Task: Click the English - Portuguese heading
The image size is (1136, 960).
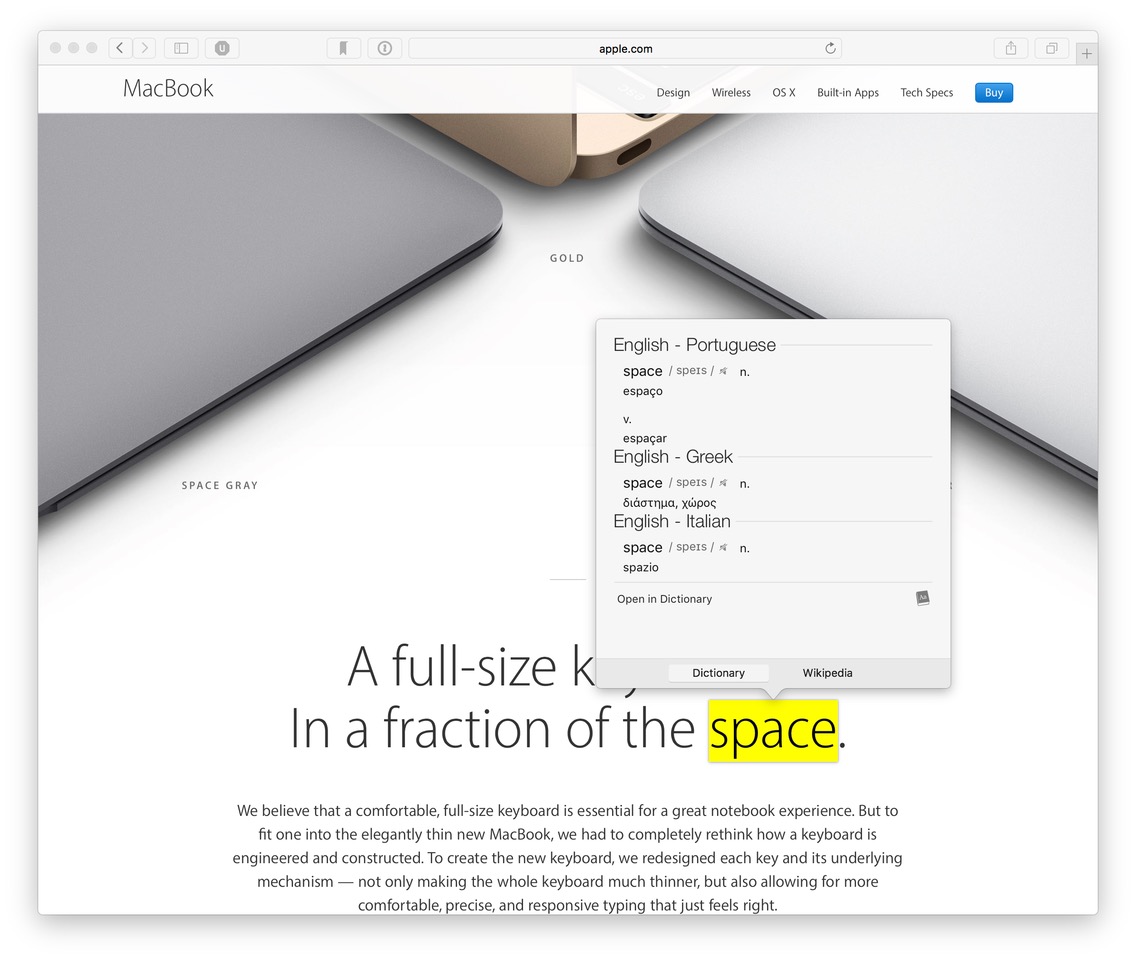Action: coord(694,345)
